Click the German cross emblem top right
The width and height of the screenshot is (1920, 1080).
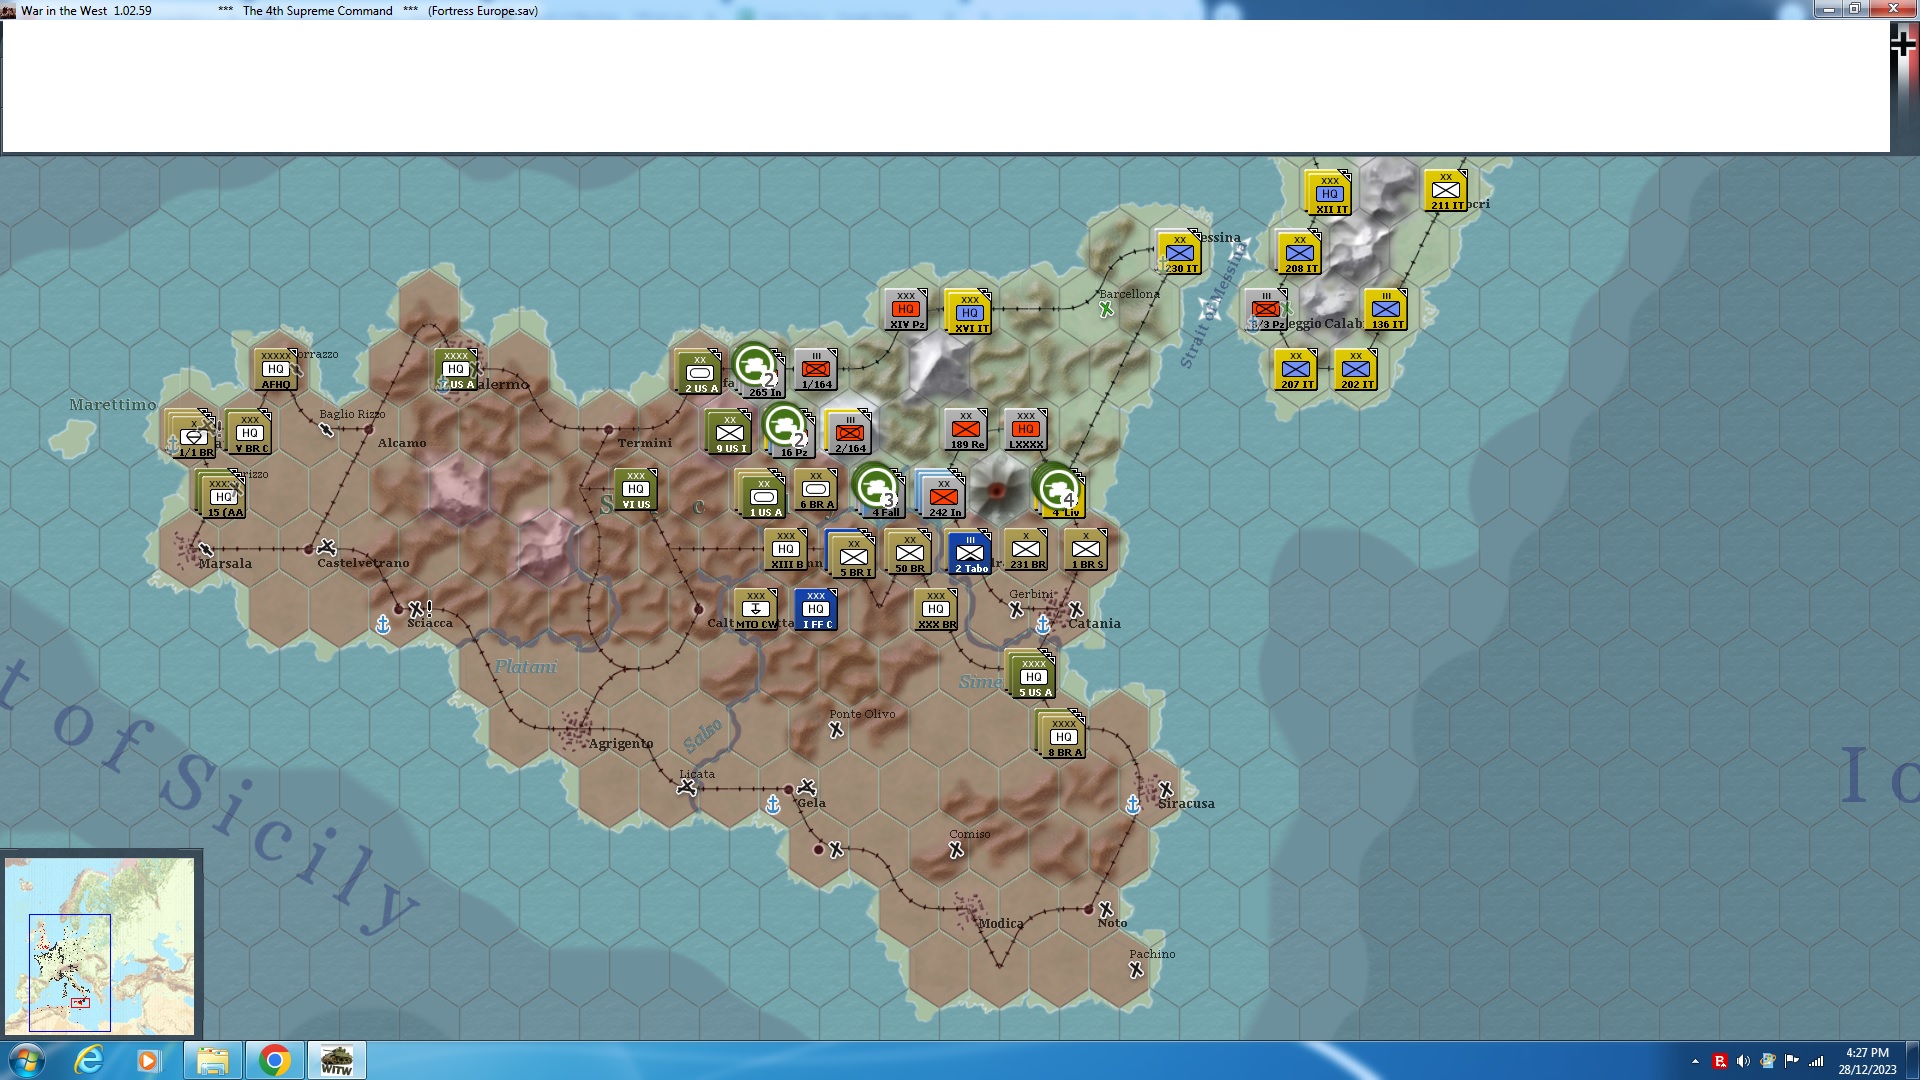(1903, 44)
